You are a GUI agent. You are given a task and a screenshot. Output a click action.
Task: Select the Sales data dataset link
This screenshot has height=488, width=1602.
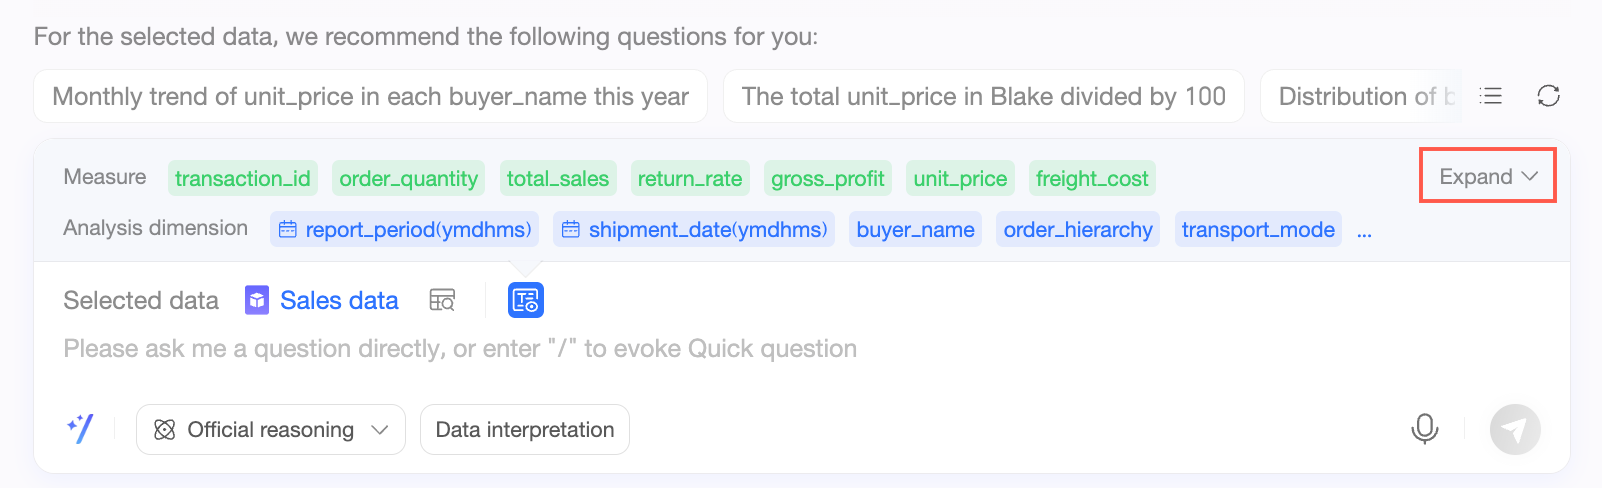click(x=339, y=300)
